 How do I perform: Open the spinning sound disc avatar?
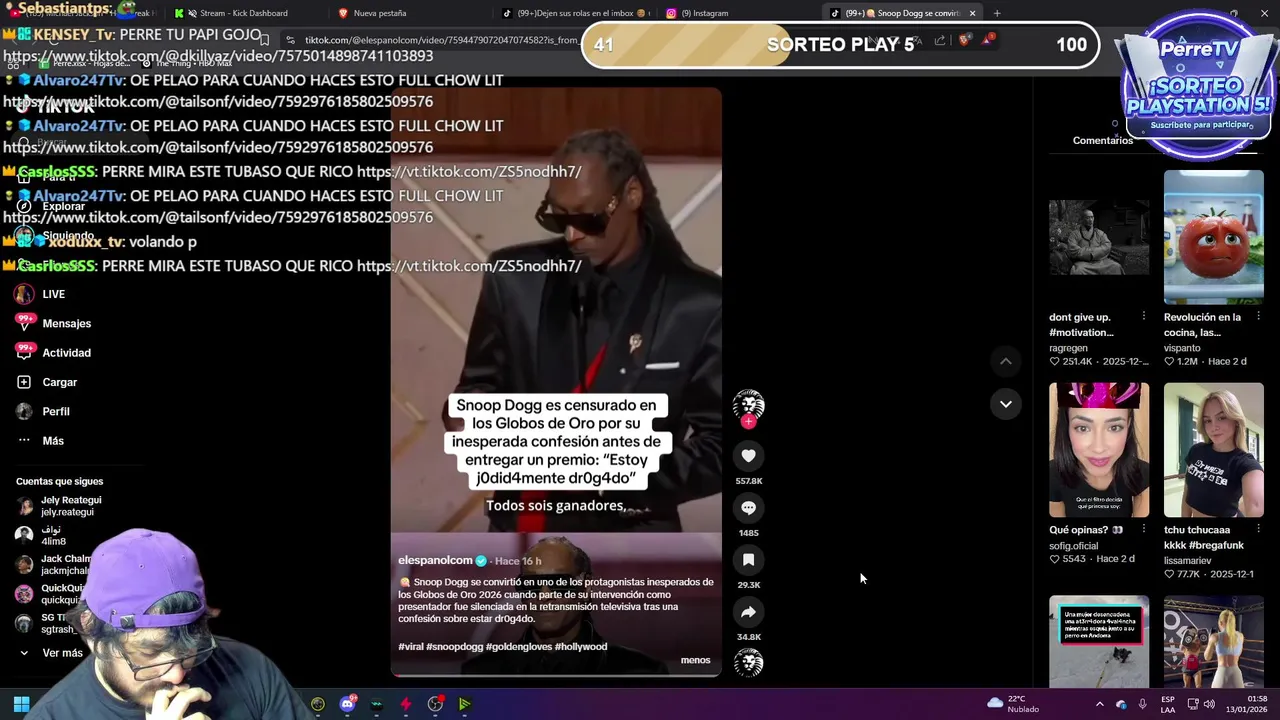pos(748,663)
